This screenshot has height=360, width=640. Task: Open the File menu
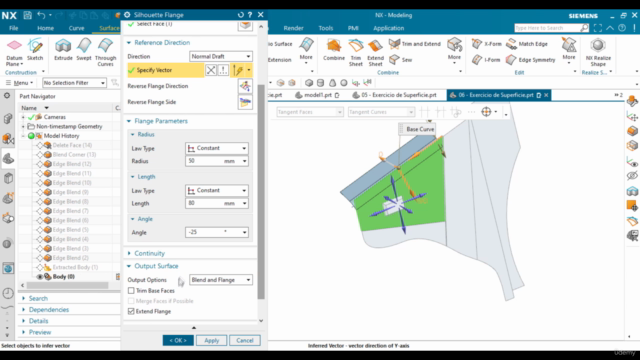13,28
